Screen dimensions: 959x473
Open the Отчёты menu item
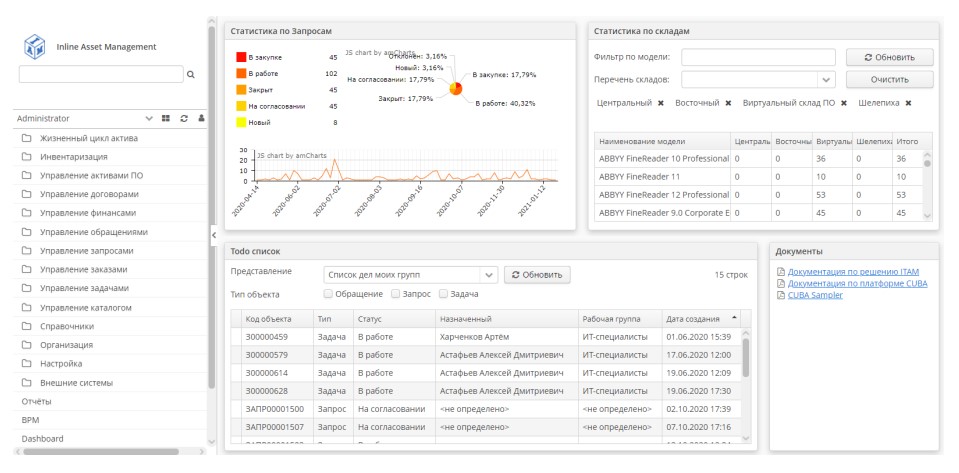click(x=109, y=401)
